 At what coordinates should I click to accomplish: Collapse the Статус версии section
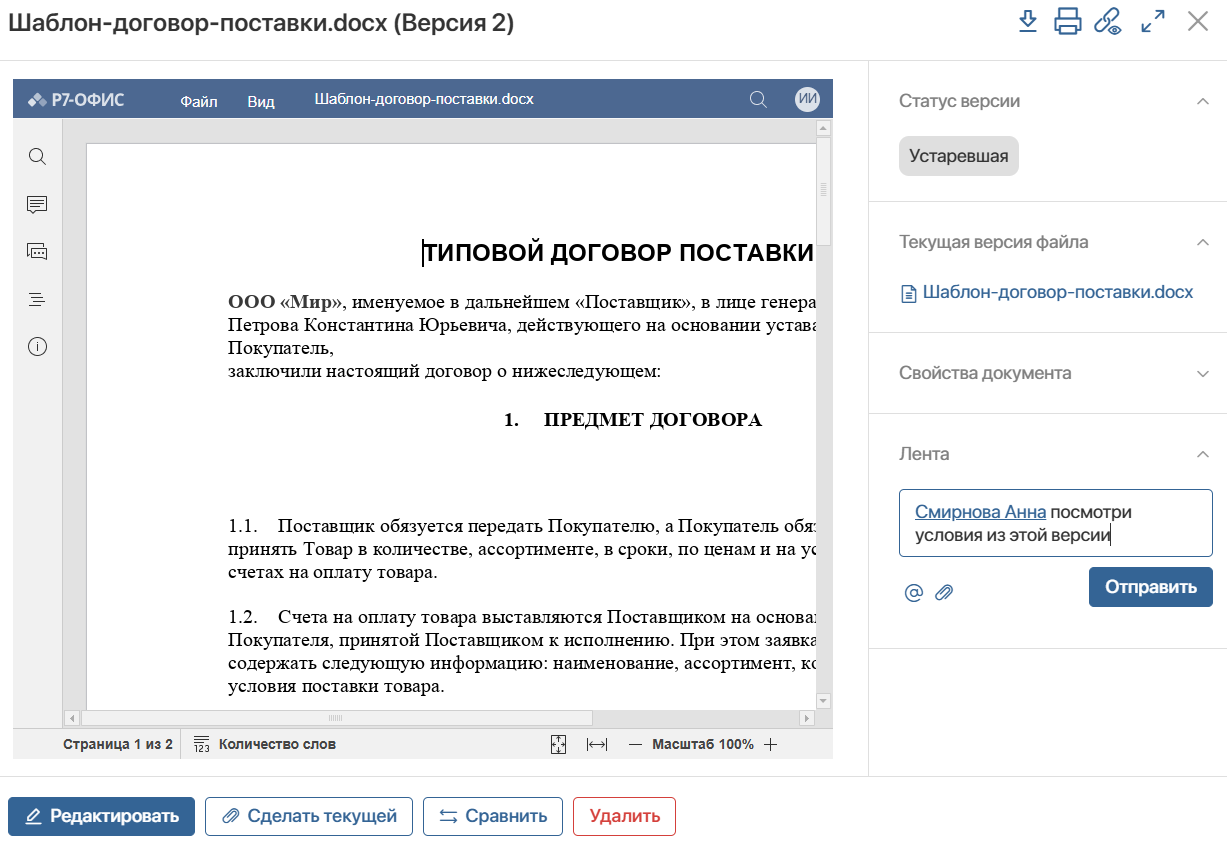pos(1203,101)
